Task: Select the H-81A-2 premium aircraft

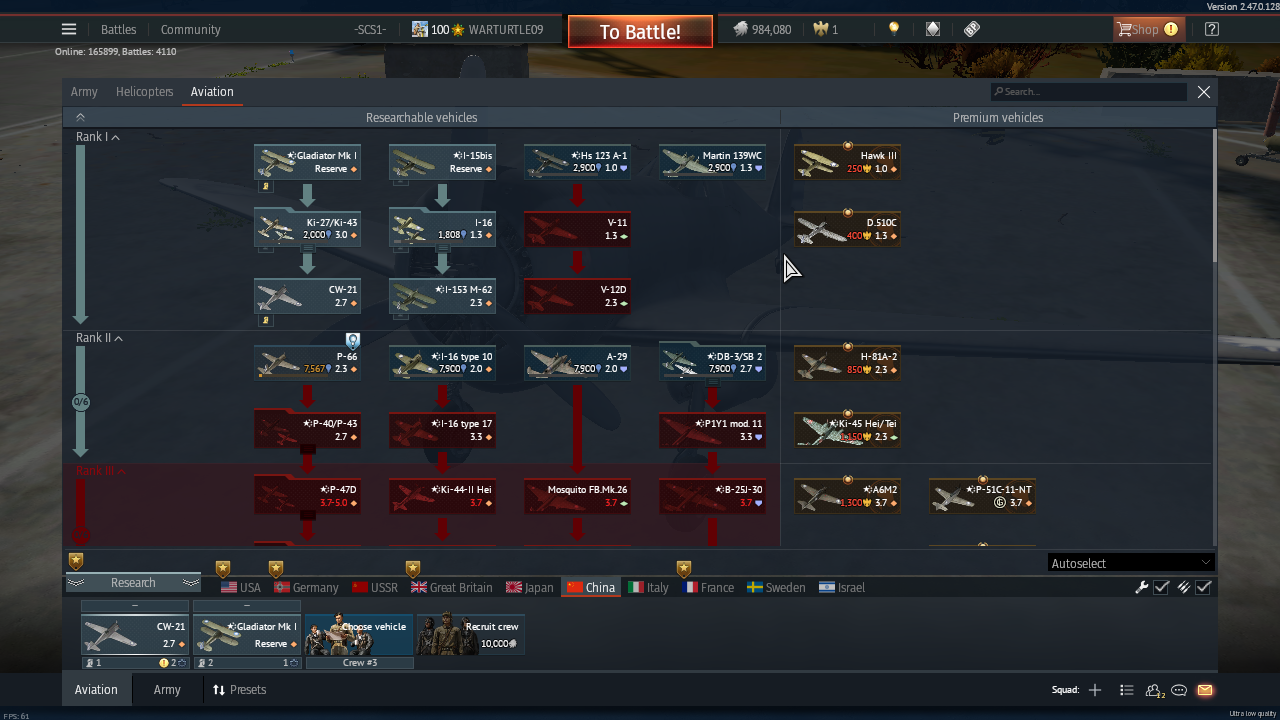Action: pyautogui.click(x=847, y=363)
